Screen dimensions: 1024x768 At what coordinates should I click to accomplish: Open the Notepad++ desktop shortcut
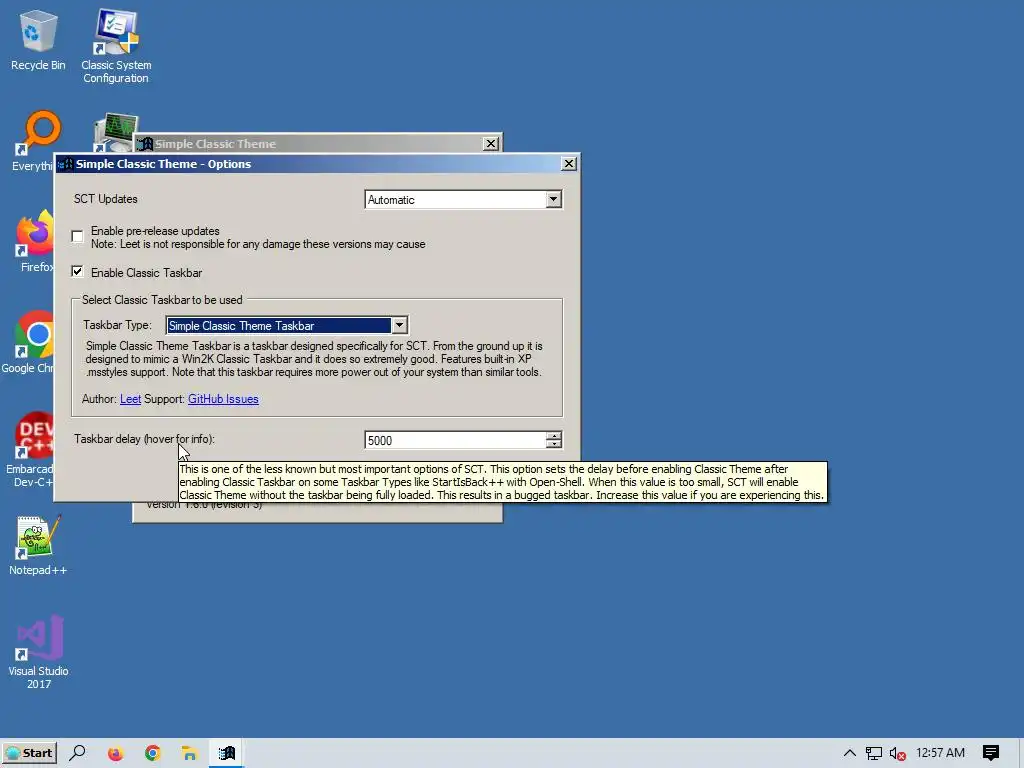(x=38, y=545)
